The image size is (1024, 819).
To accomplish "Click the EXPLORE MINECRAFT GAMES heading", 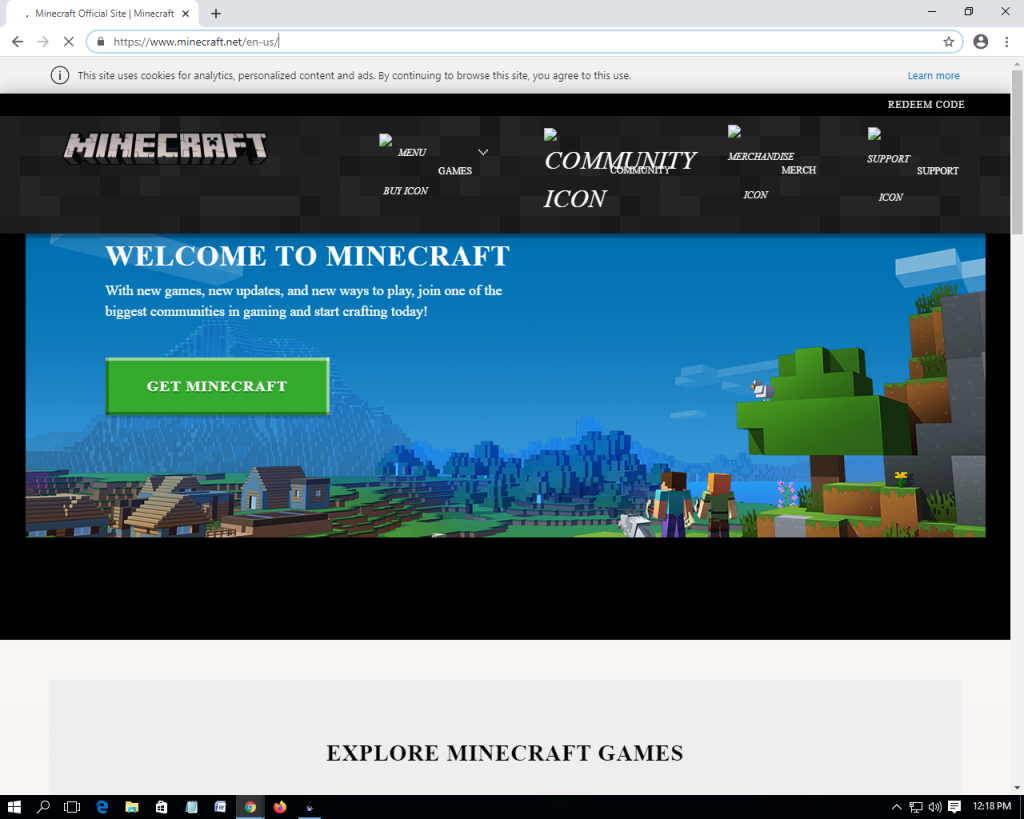I will point(505,753).
